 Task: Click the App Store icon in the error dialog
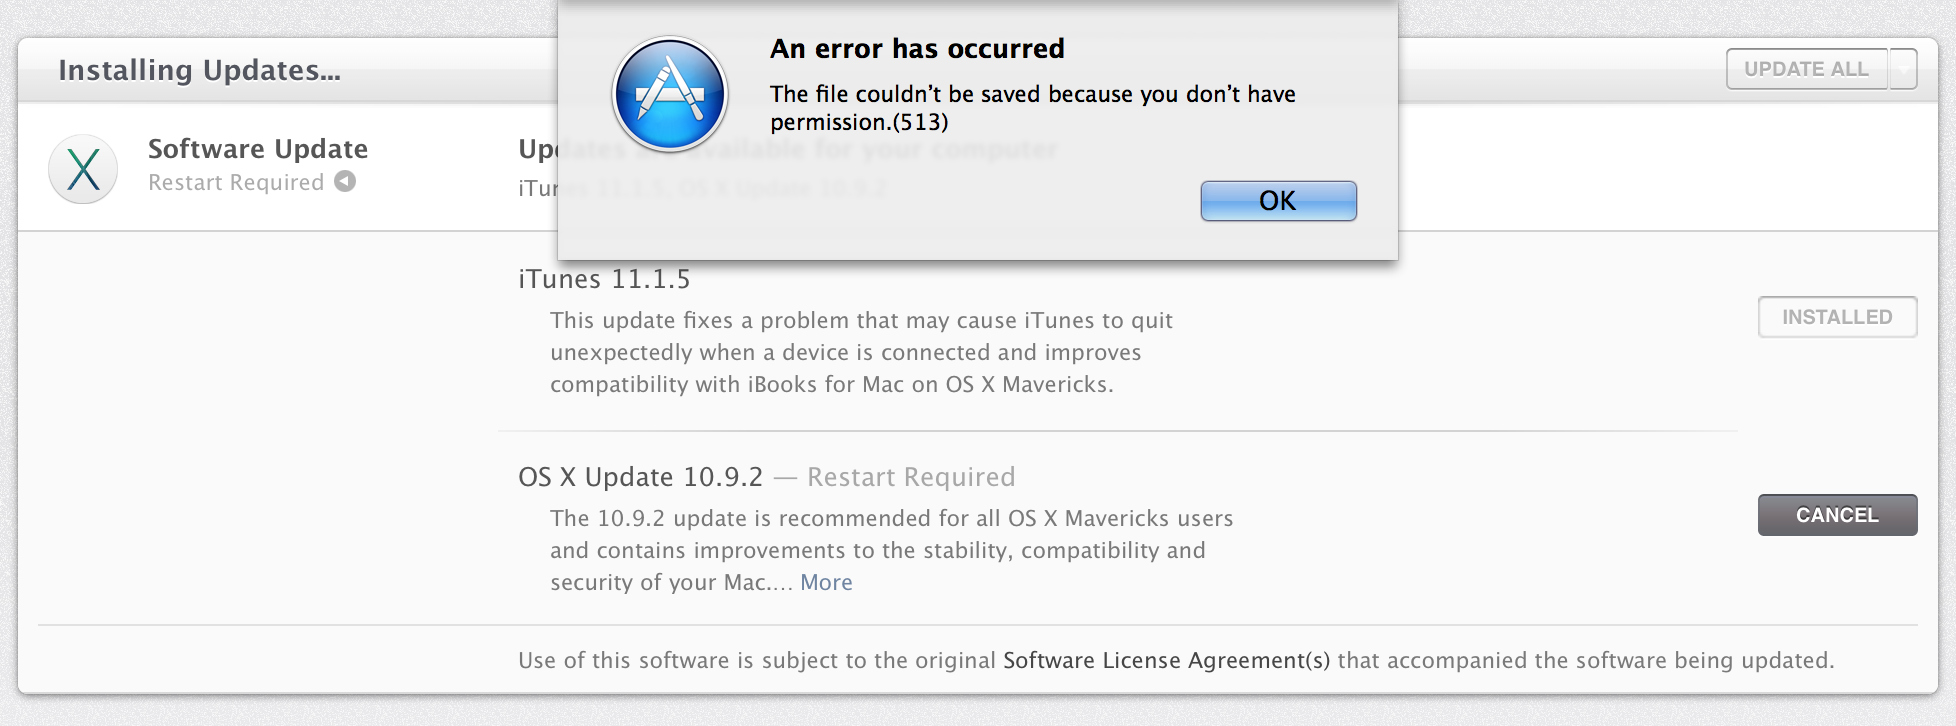pos(670,95)
